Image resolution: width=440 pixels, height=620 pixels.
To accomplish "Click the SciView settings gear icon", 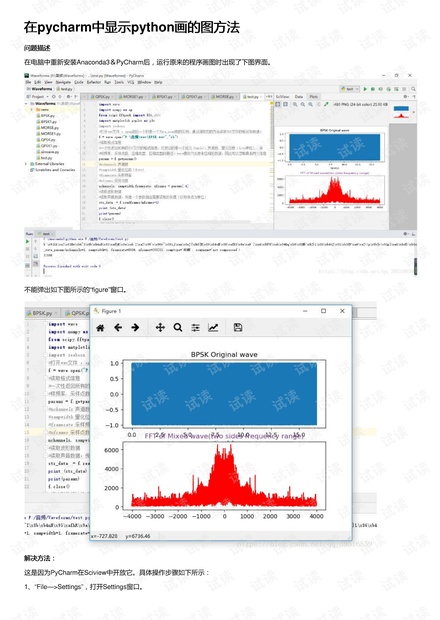I will pos(405,96).
